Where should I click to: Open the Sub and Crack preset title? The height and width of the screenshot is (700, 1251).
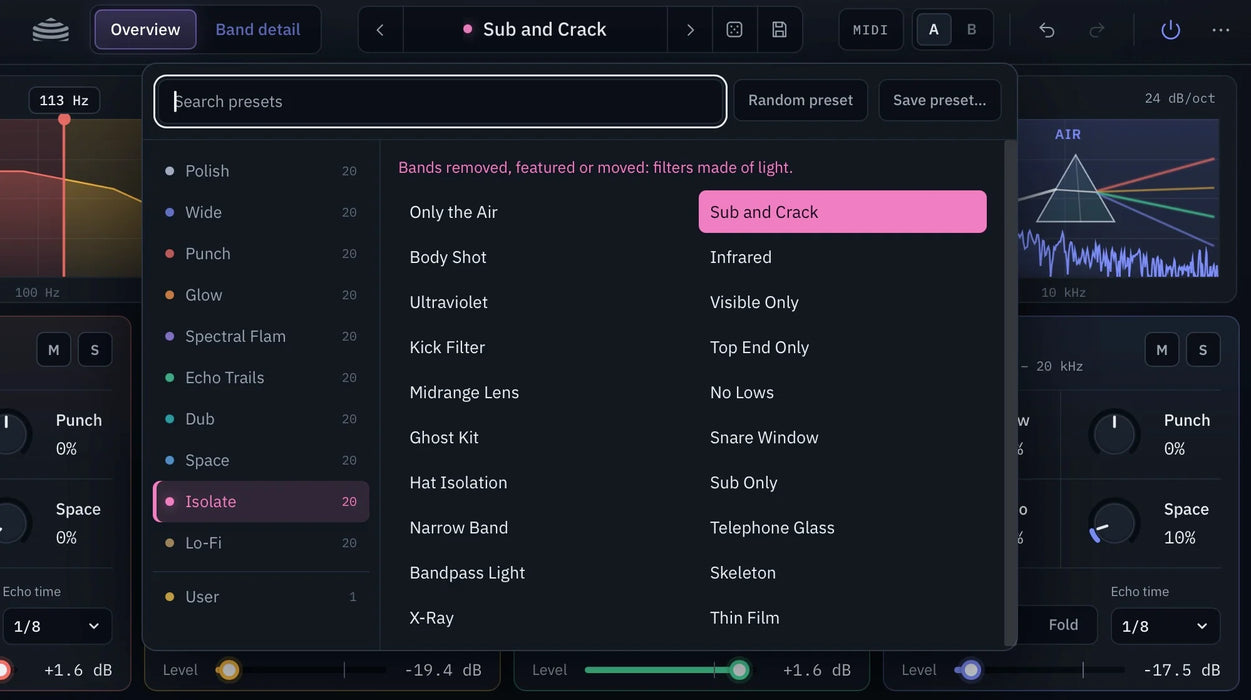(x=535, y=30)
